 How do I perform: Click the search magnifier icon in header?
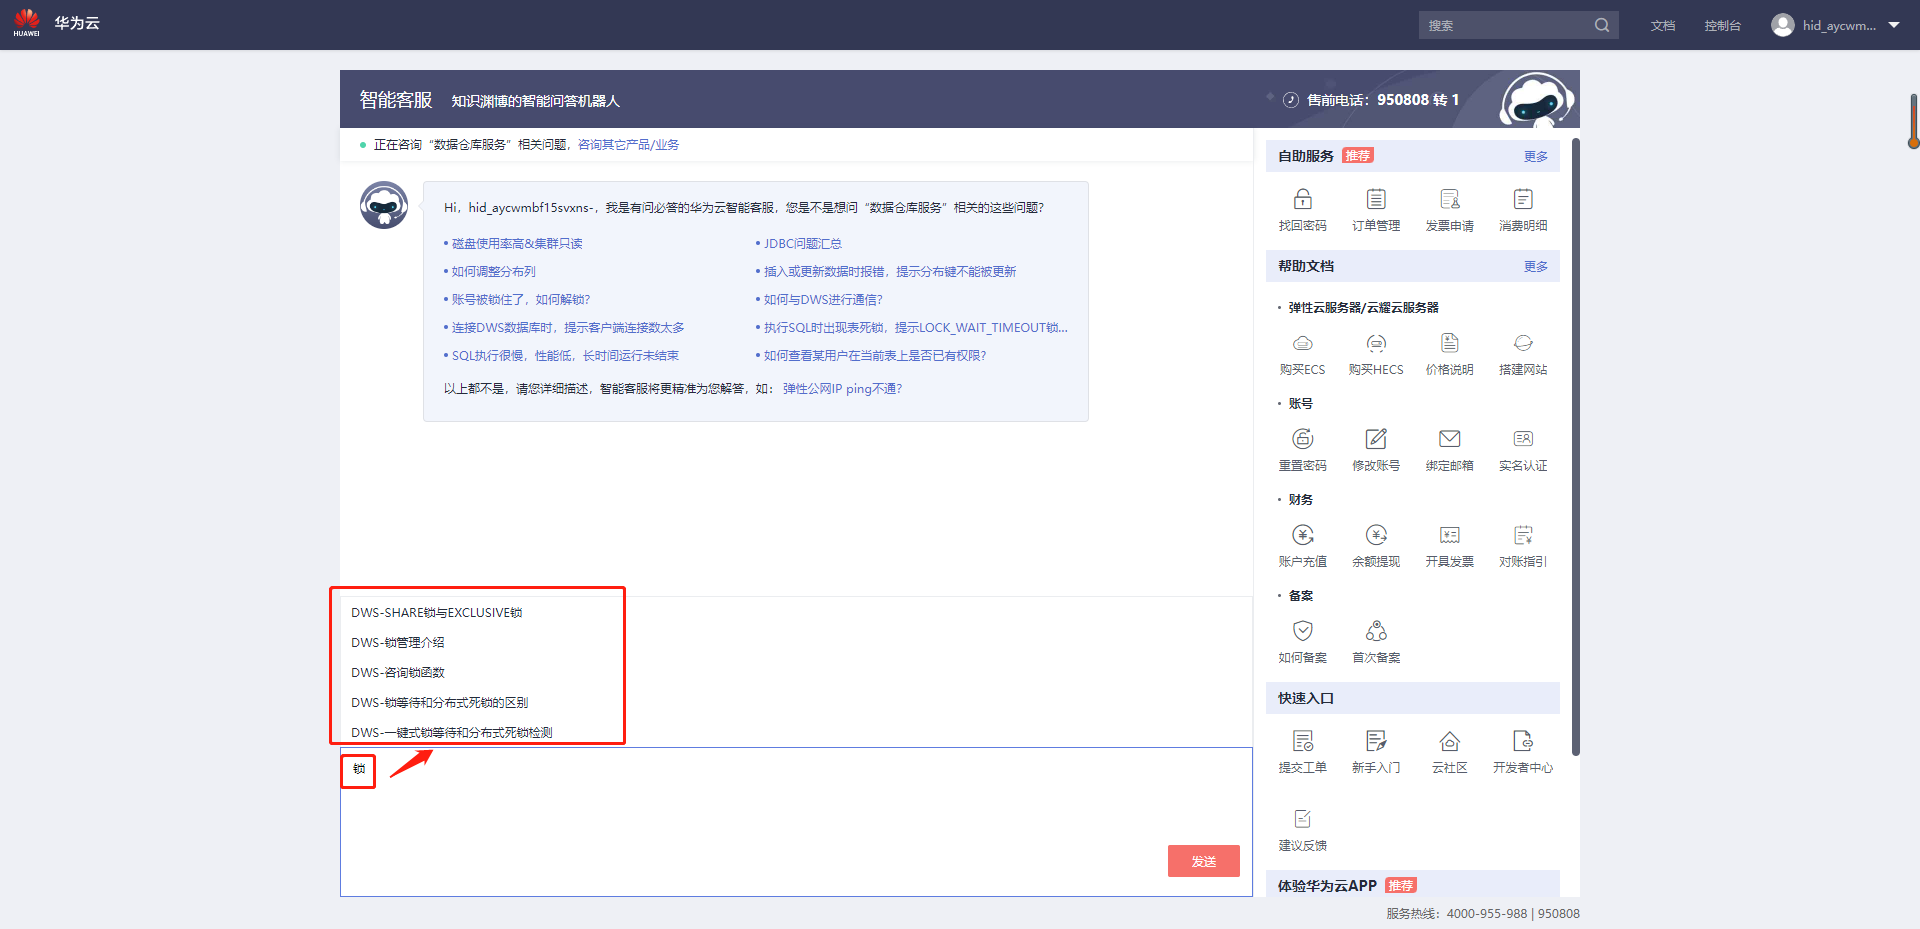[1602, 25]
